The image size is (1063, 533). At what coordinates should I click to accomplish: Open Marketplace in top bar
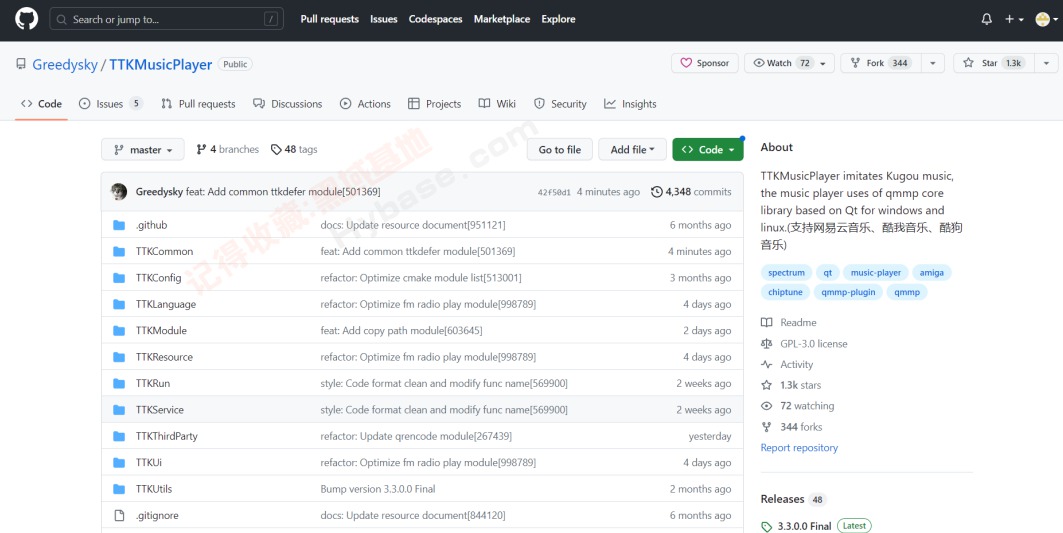tap(502, 19)
